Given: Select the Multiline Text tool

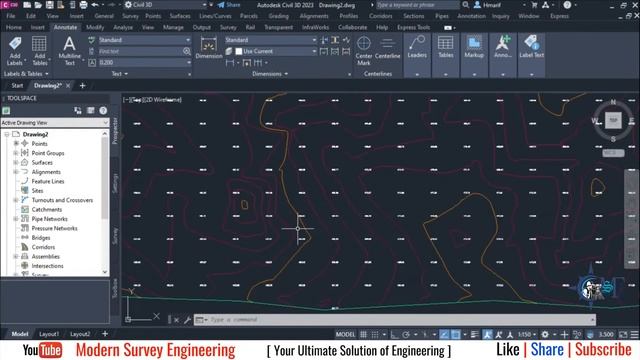Looking at the screenshot, I should [x=69, y=51].
